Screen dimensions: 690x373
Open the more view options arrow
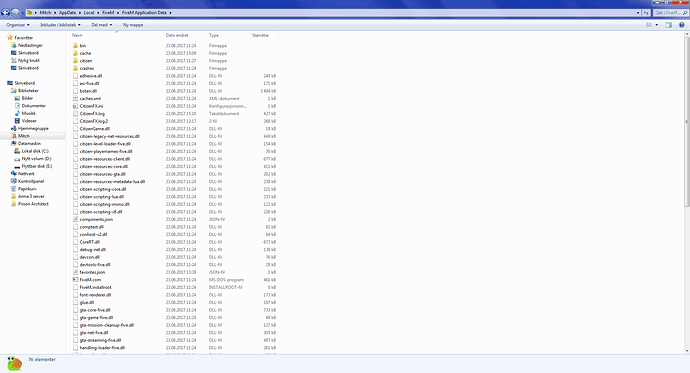[x=657, y=25]
